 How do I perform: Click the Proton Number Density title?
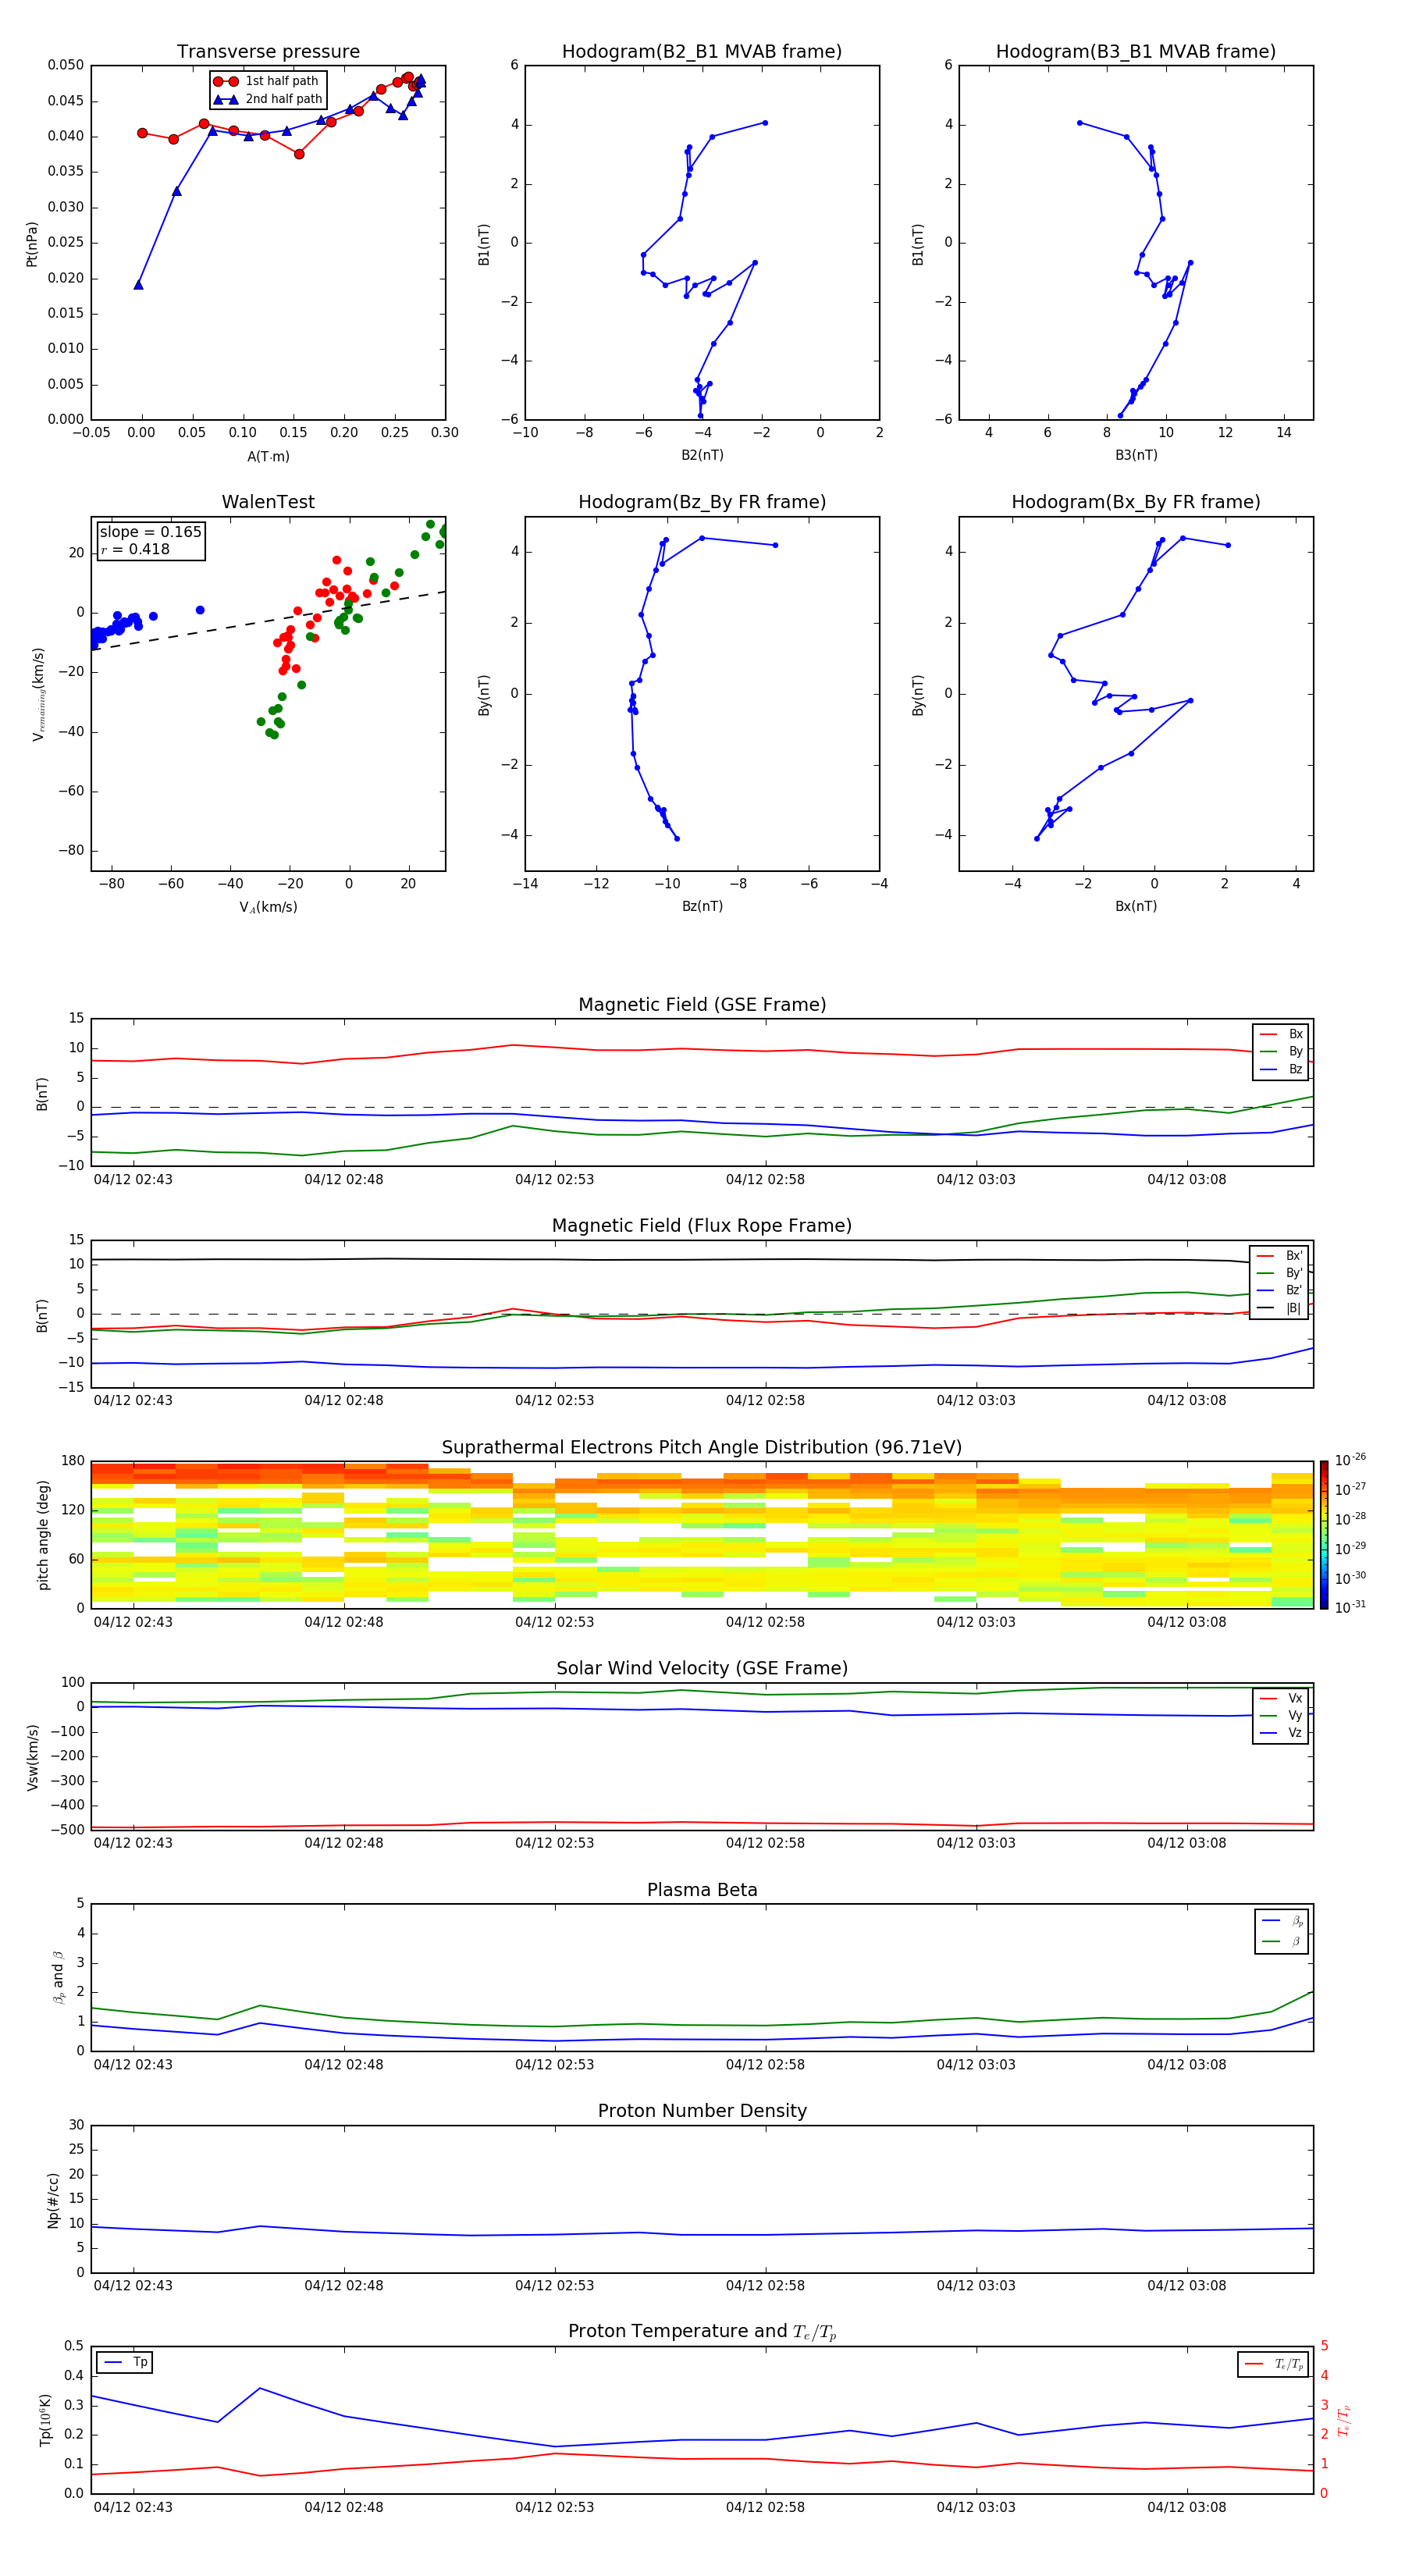(x=702, y=2111)
